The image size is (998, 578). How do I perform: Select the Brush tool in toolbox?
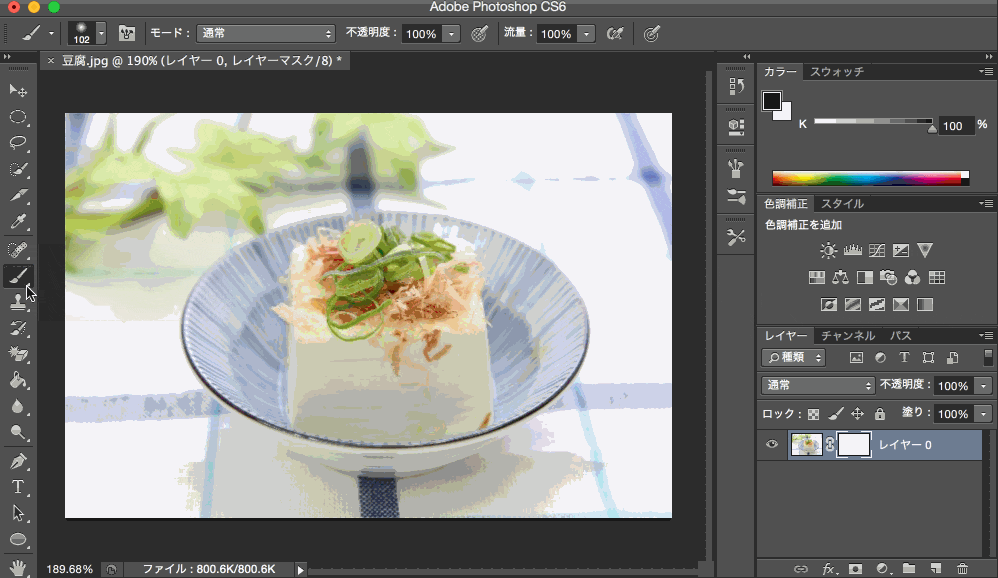point(18,276)
